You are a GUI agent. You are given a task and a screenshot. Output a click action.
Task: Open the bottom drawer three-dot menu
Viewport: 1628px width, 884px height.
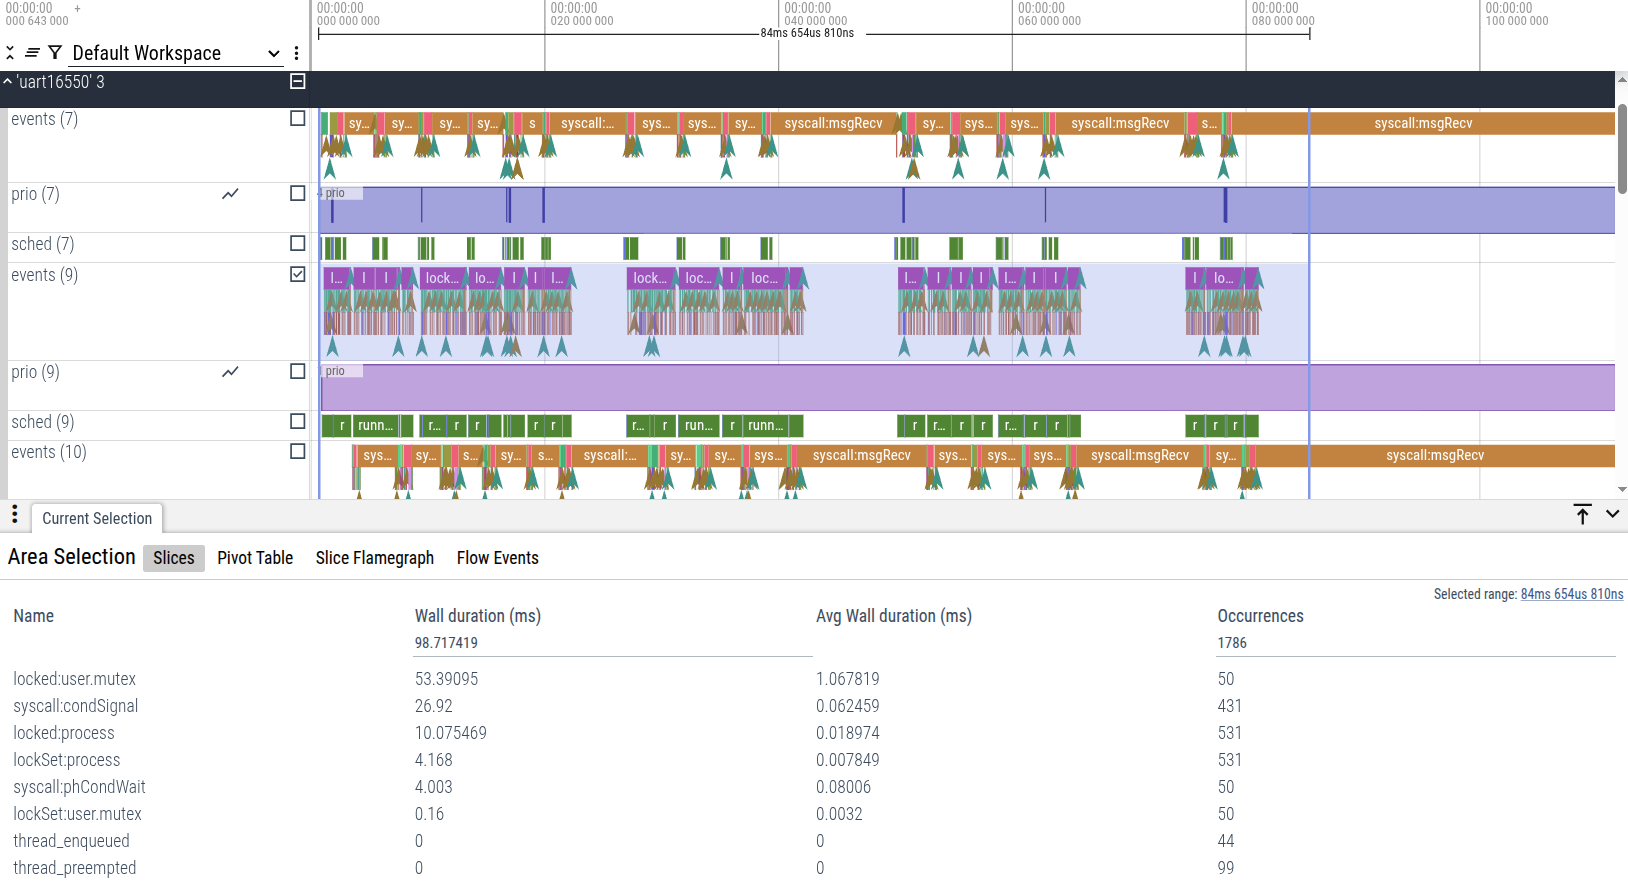coord(15,514)
